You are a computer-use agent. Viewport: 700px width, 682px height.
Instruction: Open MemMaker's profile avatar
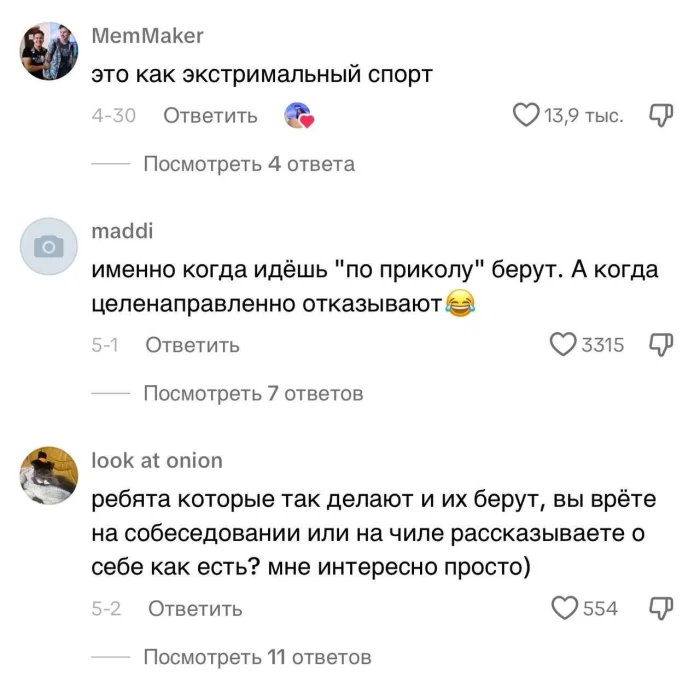click(49, 52)
